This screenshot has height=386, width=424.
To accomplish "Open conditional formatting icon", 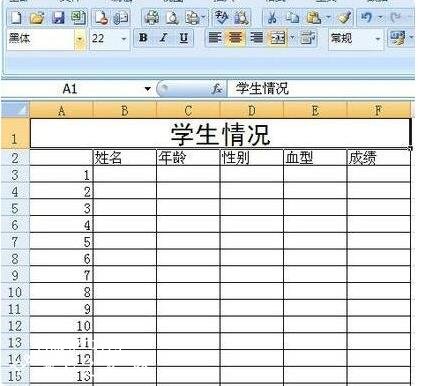I will (x=397, y=38).
